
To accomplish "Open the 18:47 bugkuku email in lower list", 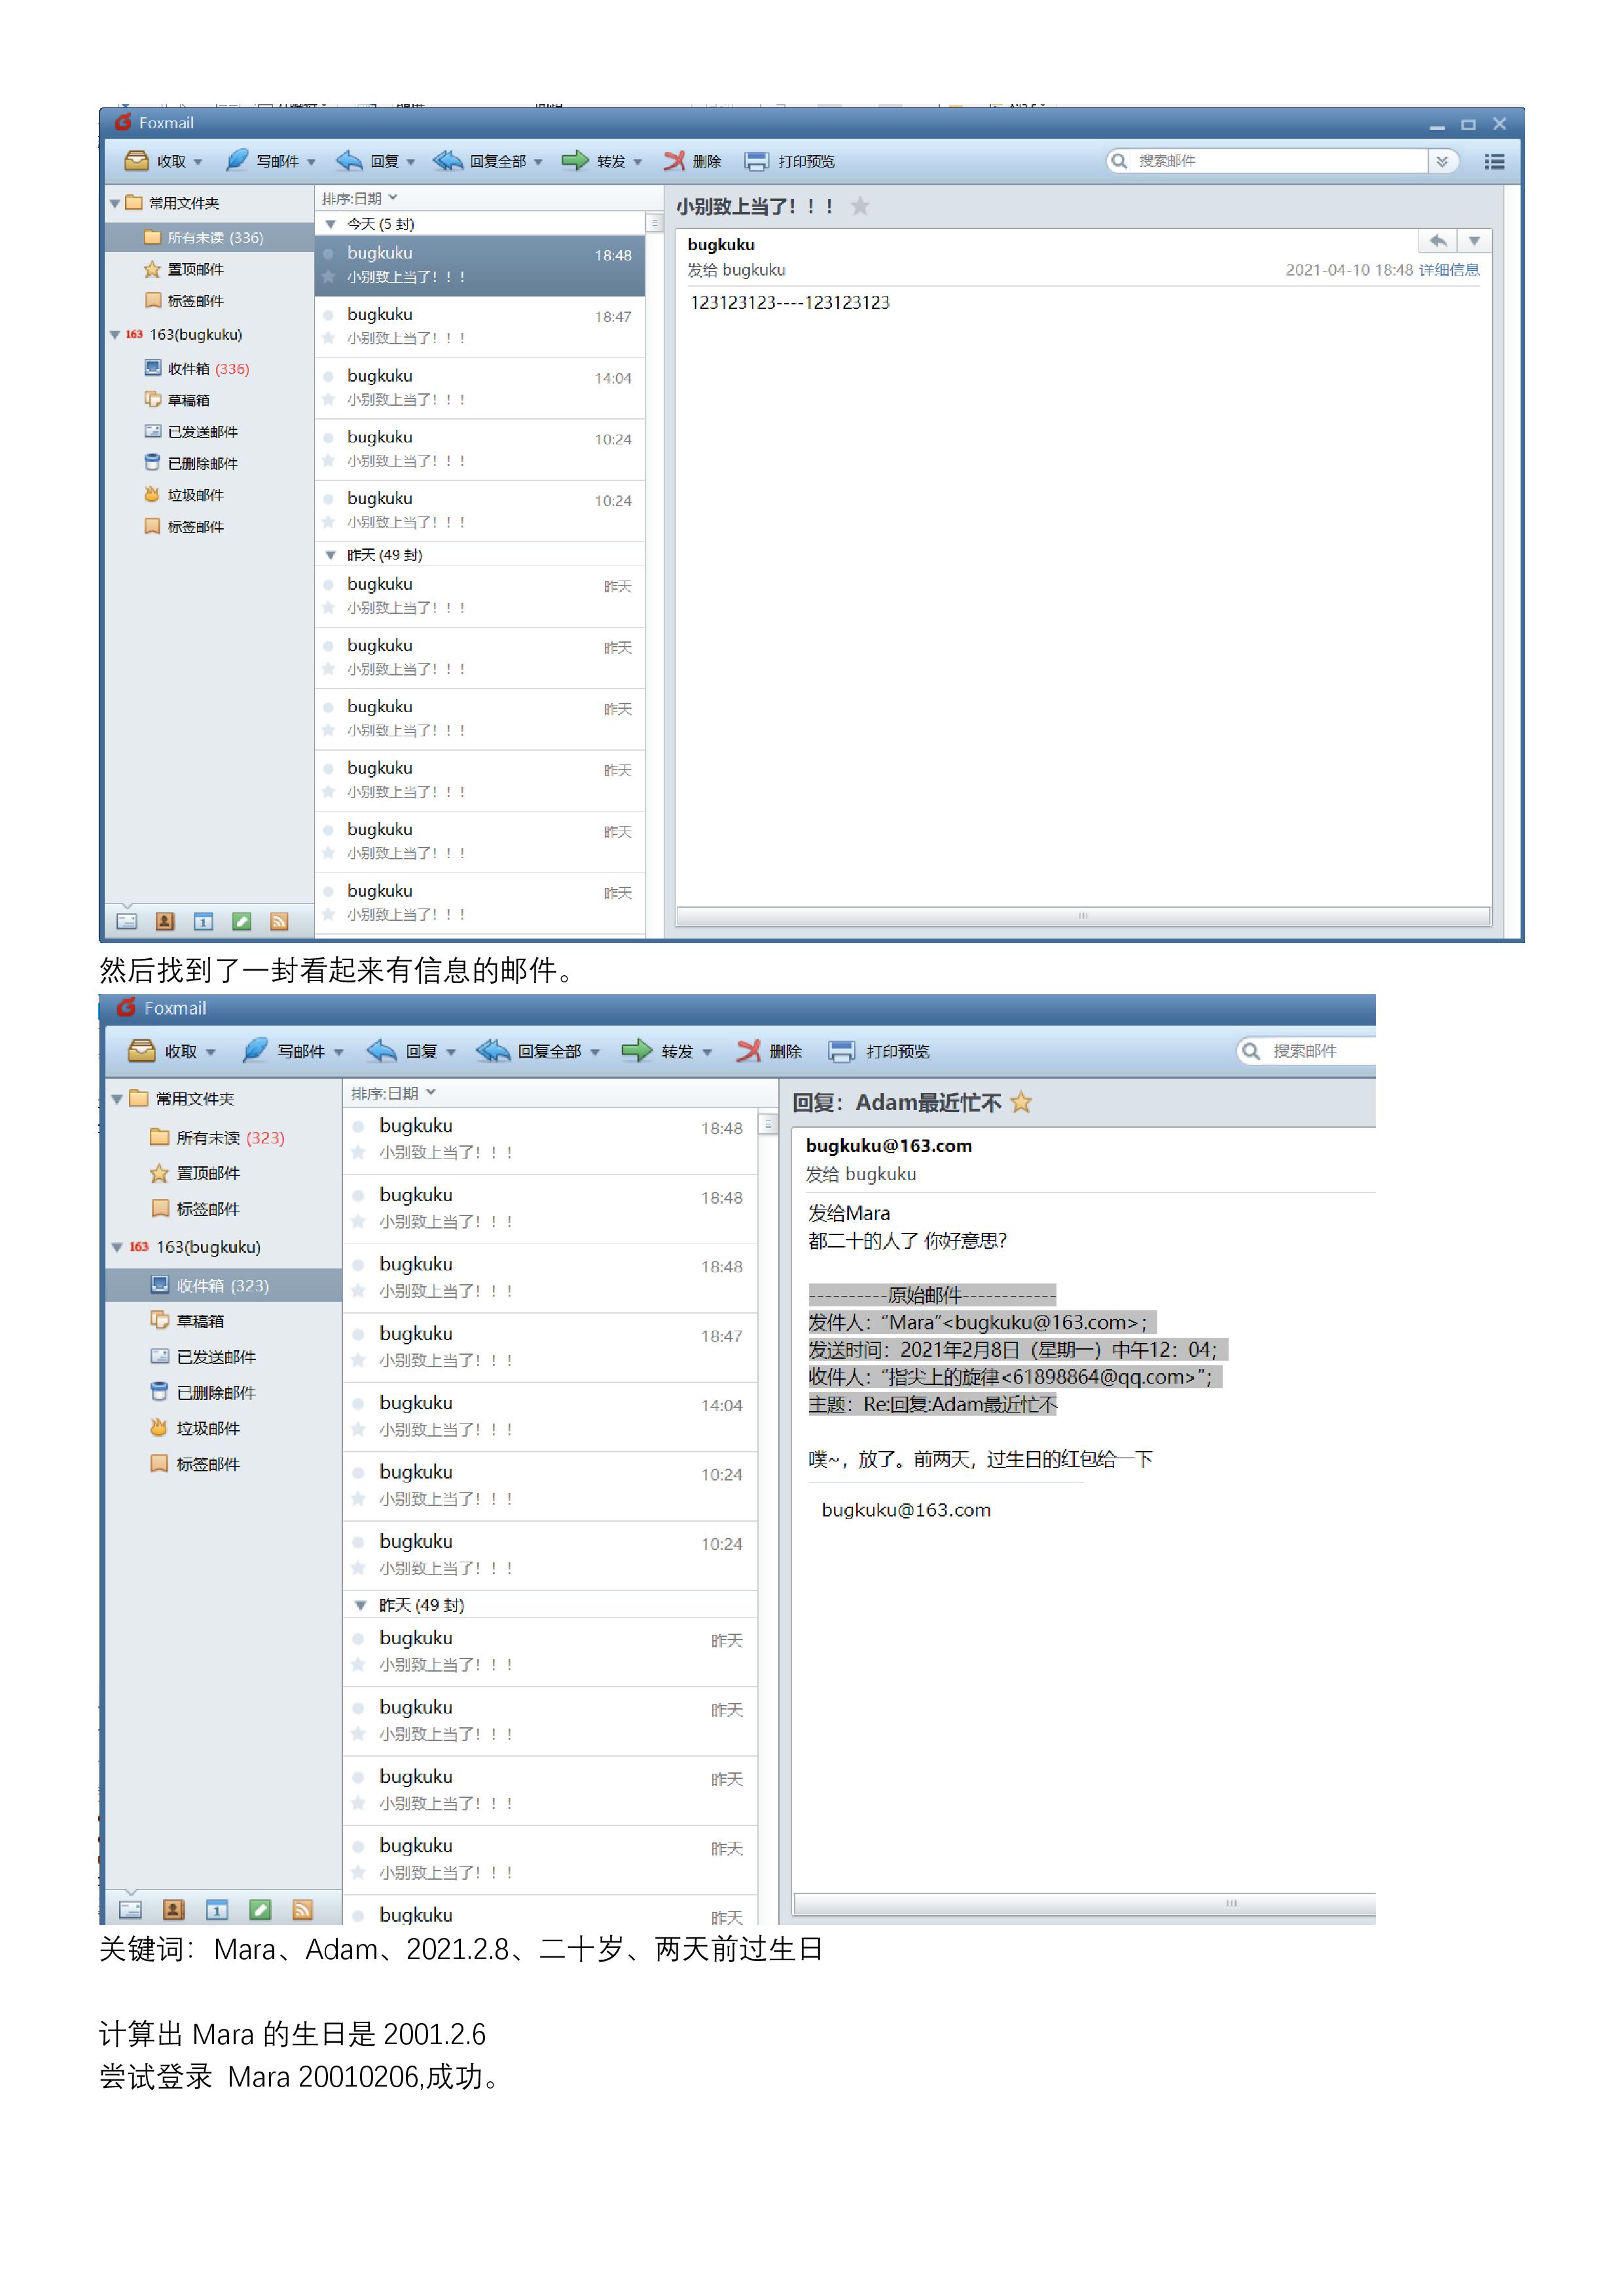I will pos(550,1347).
